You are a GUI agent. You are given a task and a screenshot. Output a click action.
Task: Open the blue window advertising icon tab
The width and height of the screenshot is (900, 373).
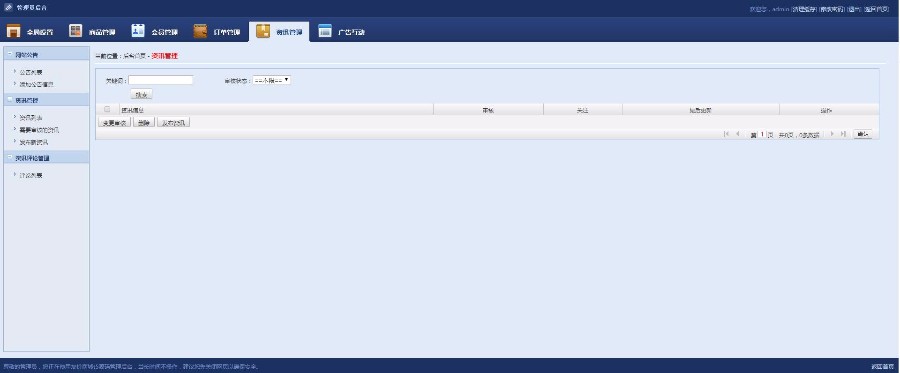tap(325, 31)
